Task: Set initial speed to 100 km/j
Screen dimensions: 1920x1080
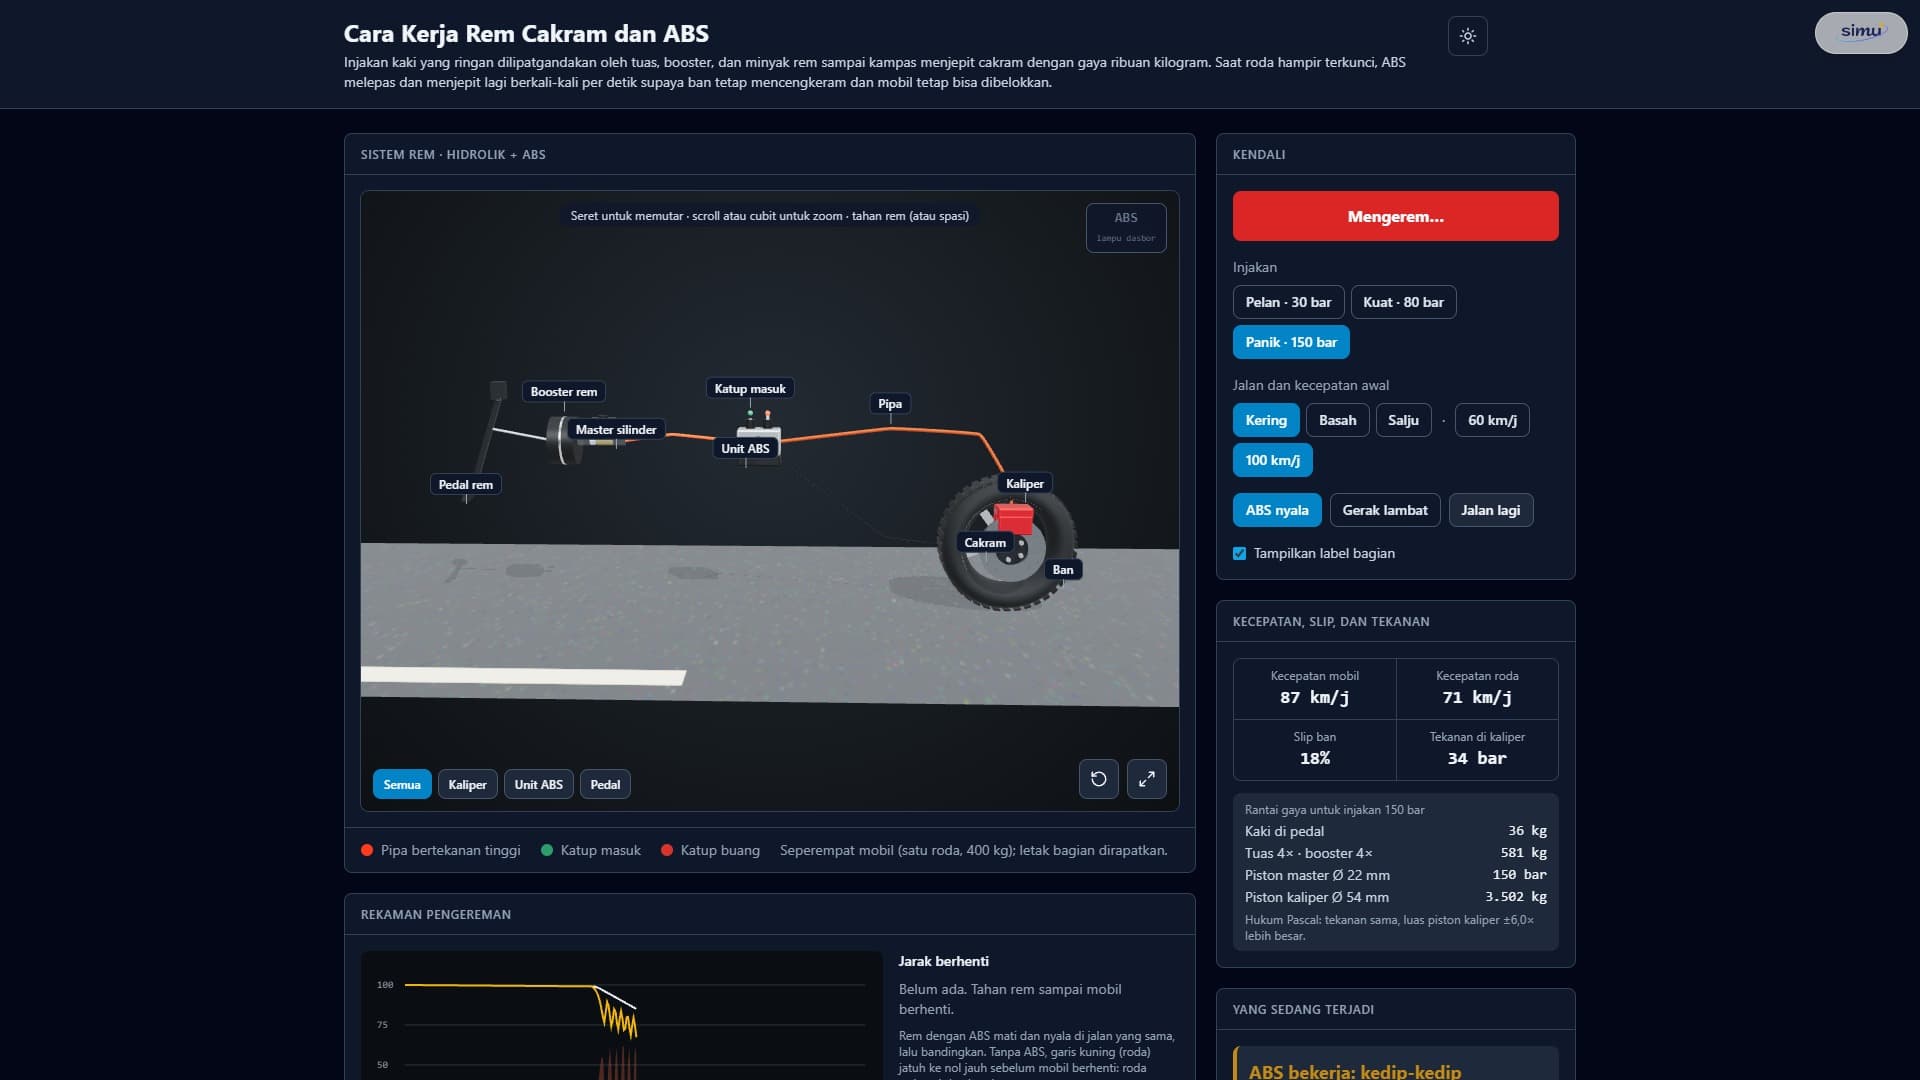Action: pos(1272,460)
